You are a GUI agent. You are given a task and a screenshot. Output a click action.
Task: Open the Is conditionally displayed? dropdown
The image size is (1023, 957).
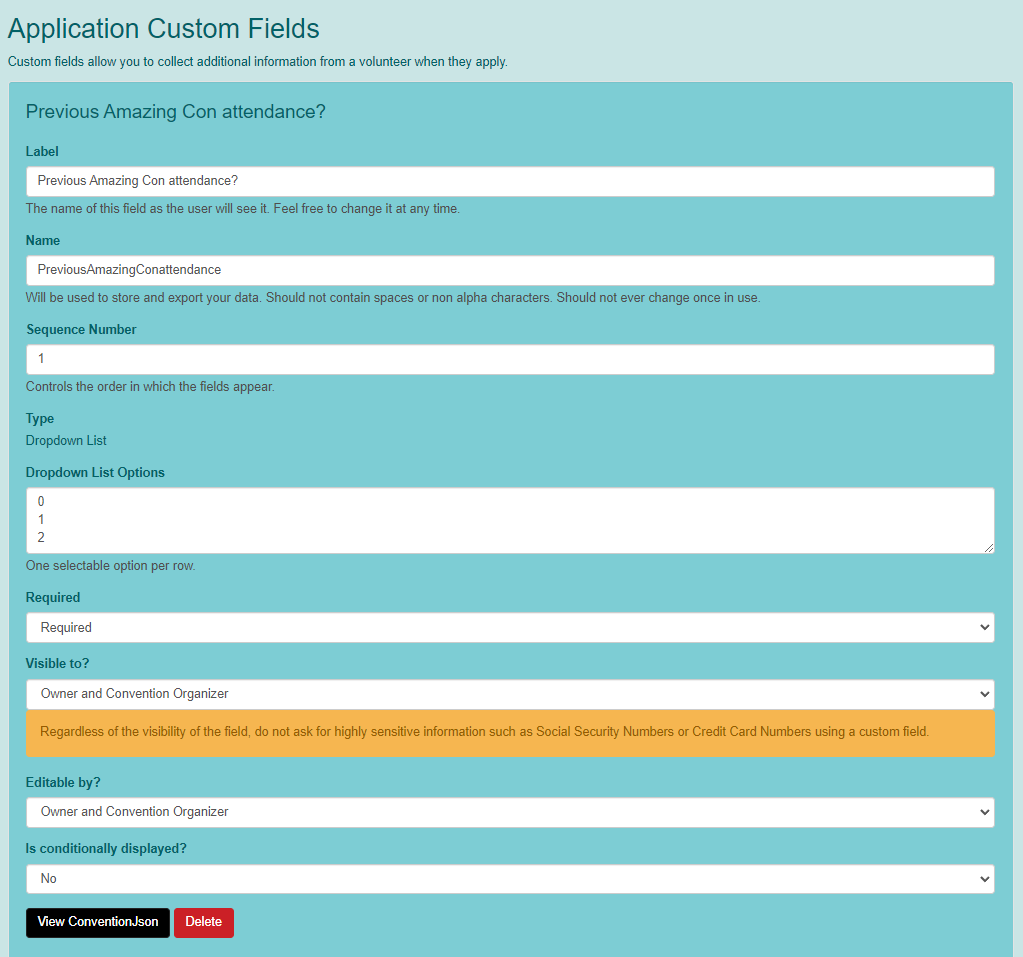510,879
